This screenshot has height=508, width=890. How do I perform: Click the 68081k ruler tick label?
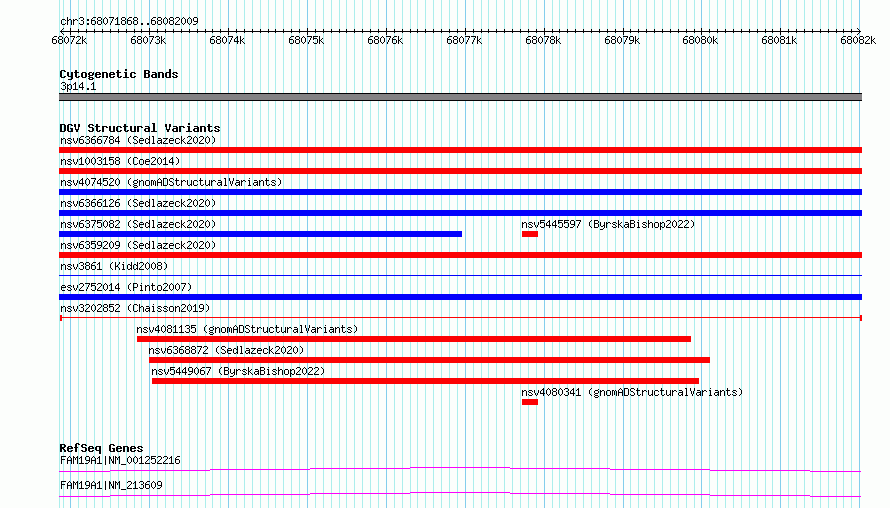(779, 40)
